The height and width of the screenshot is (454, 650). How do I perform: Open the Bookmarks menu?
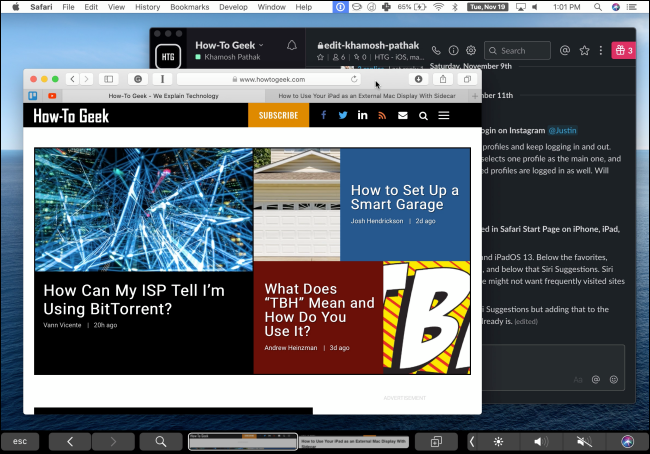click(189, 7)
